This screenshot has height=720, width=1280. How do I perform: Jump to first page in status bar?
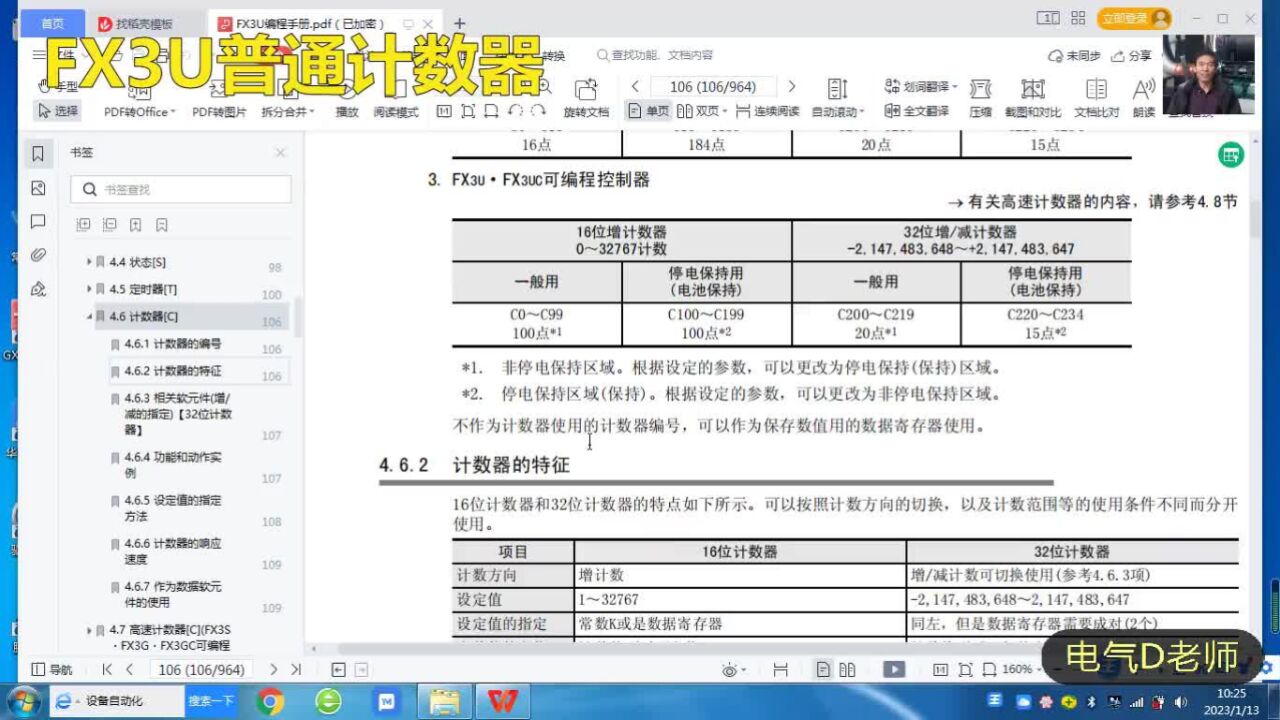[107, 670]
